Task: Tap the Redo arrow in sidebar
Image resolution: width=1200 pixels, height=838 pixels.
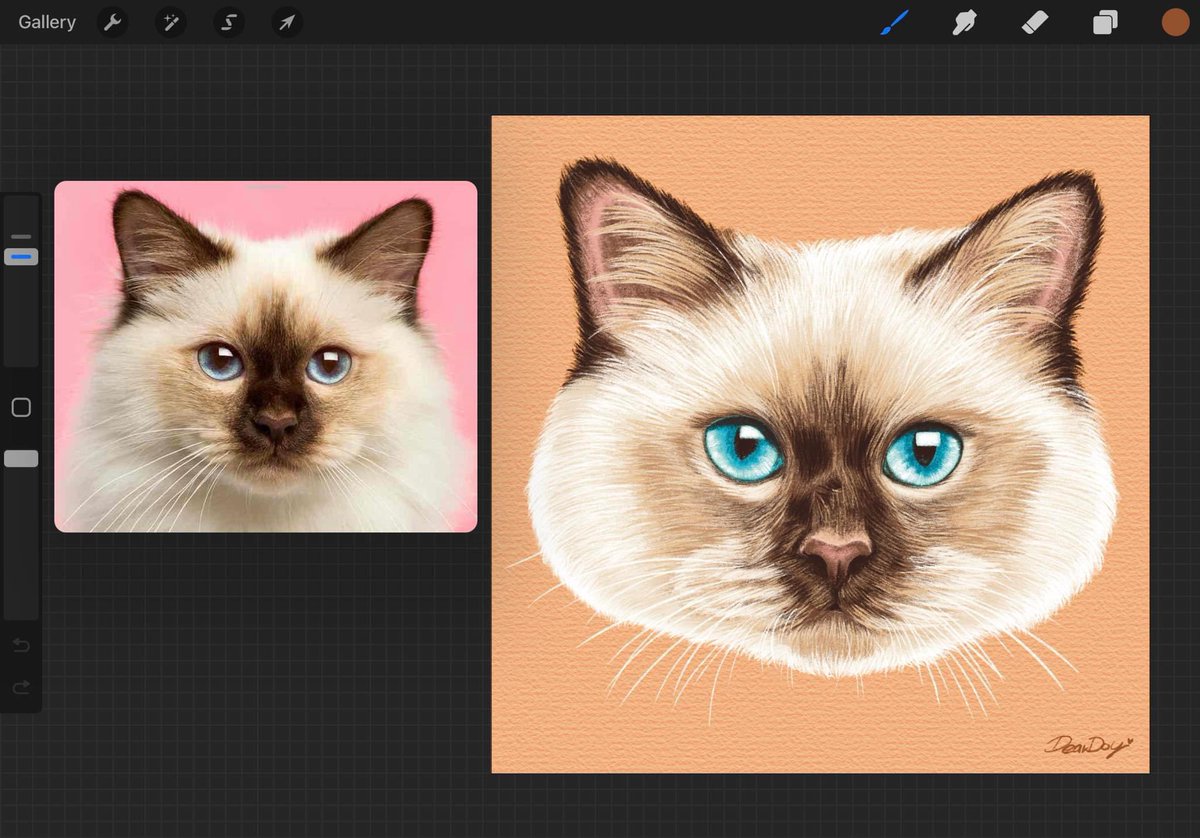Action: click(21, 687)
